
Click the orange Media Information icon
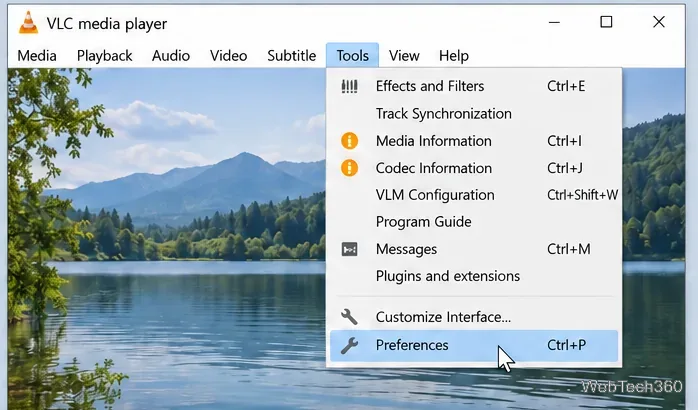pyautogui.click(x=349, y=141)
